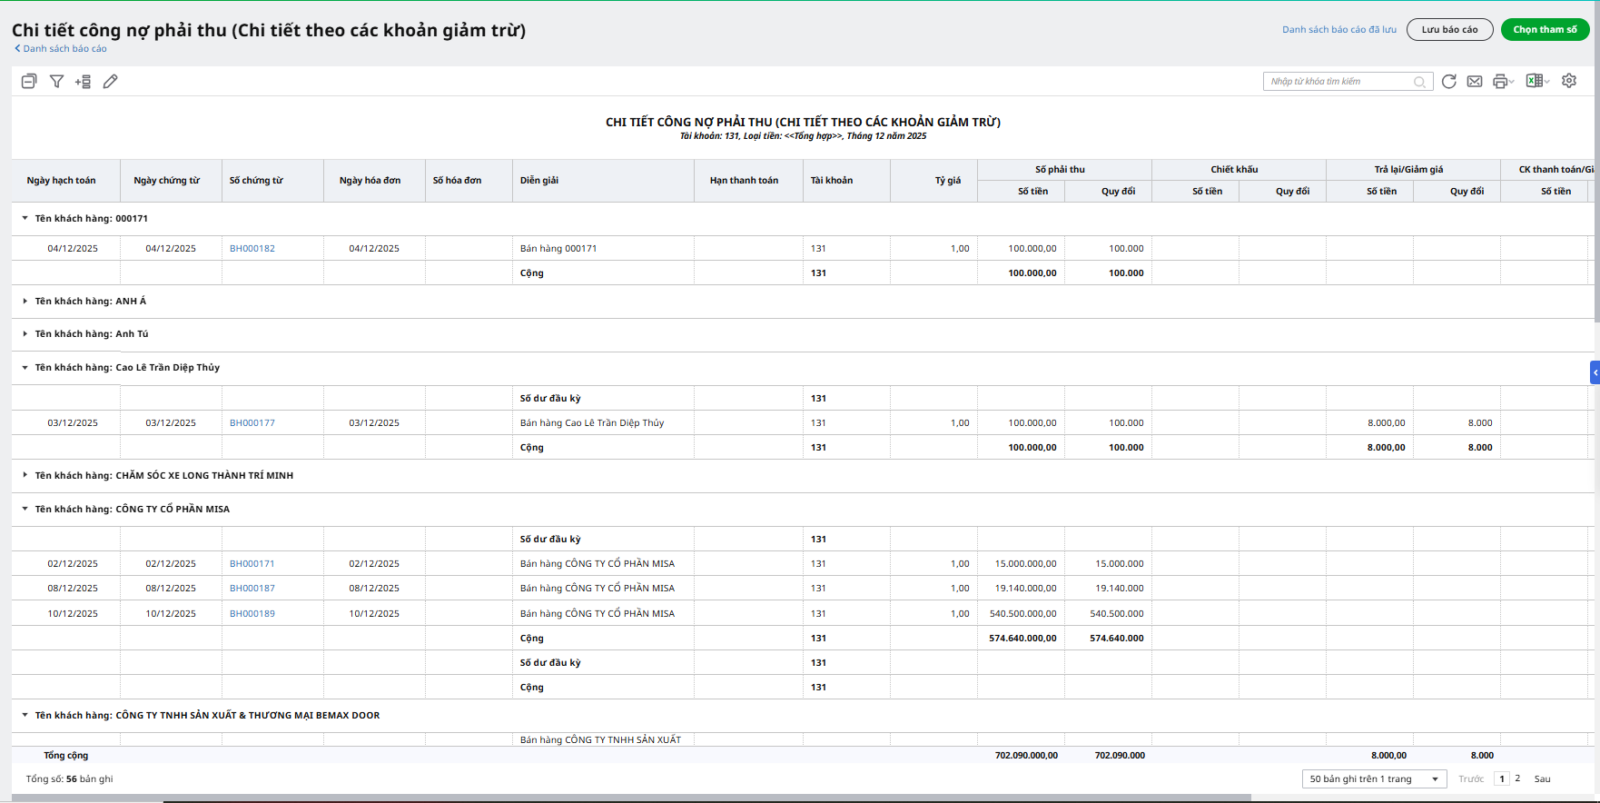
Task: Click the add rows icon in toolbar
Action: point(83,81)
